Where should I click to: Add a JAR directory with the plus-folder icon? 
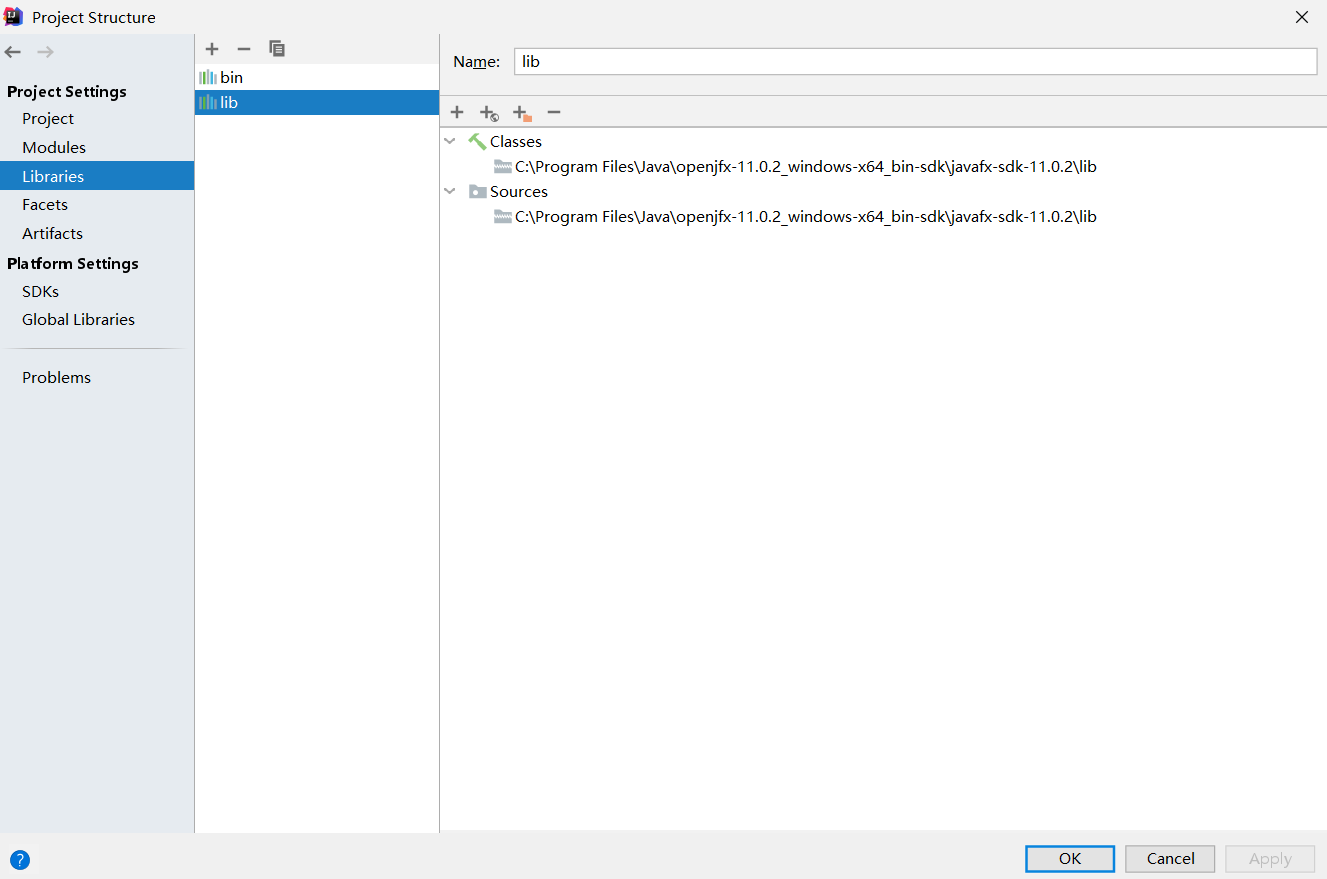coord(521,112)
